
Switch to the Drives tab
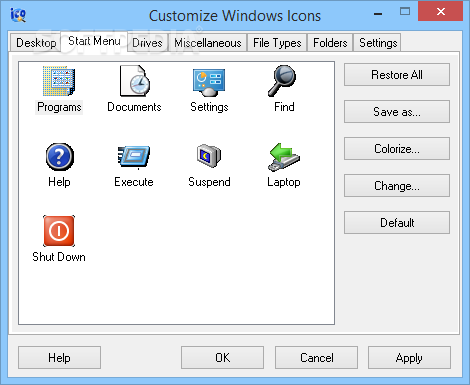(x=147, y=43)
